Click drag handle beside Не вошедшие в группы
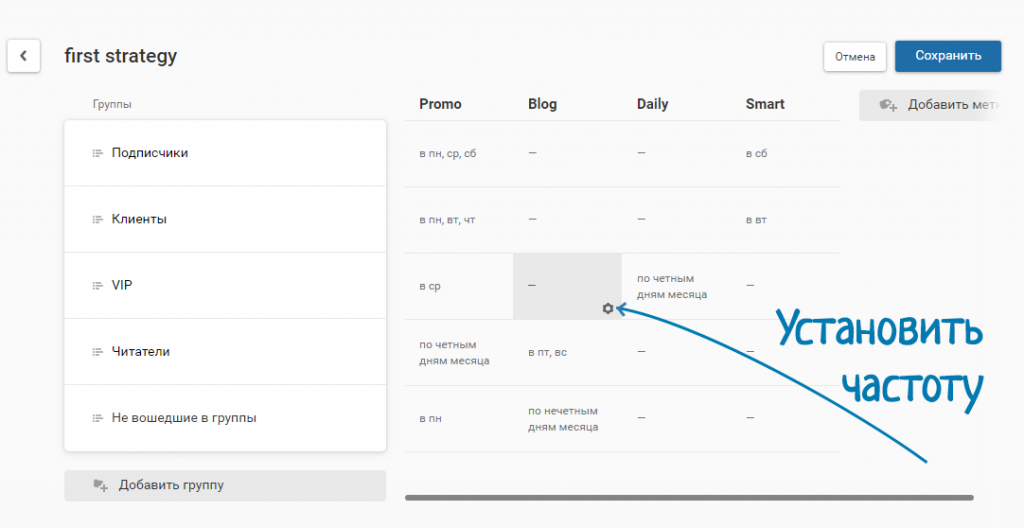This screenshot has height=528, width=1024. click(97, 418)
